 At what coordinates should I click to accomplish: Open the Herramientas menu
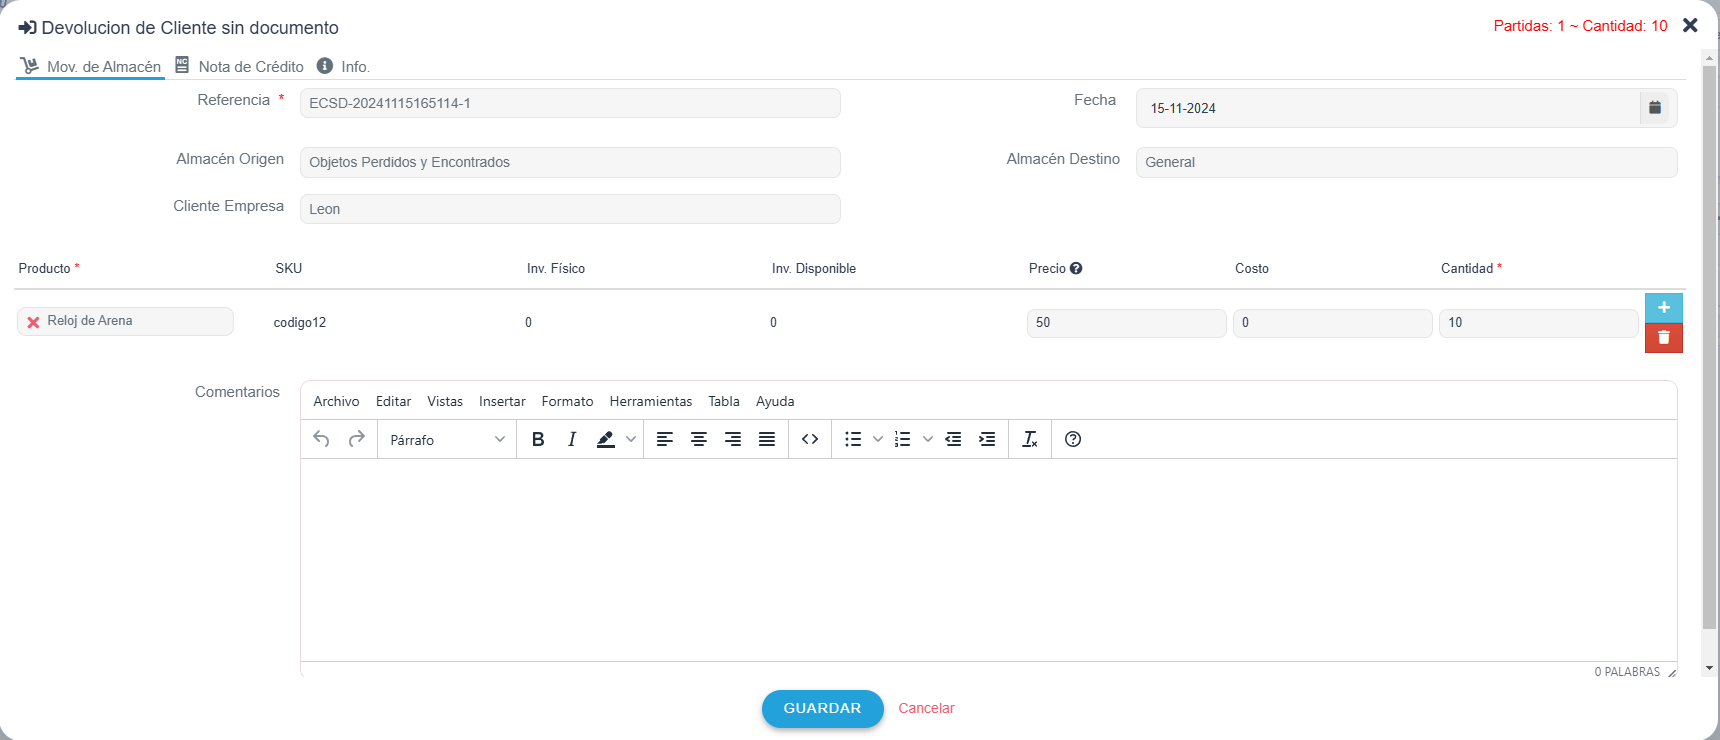651,401
